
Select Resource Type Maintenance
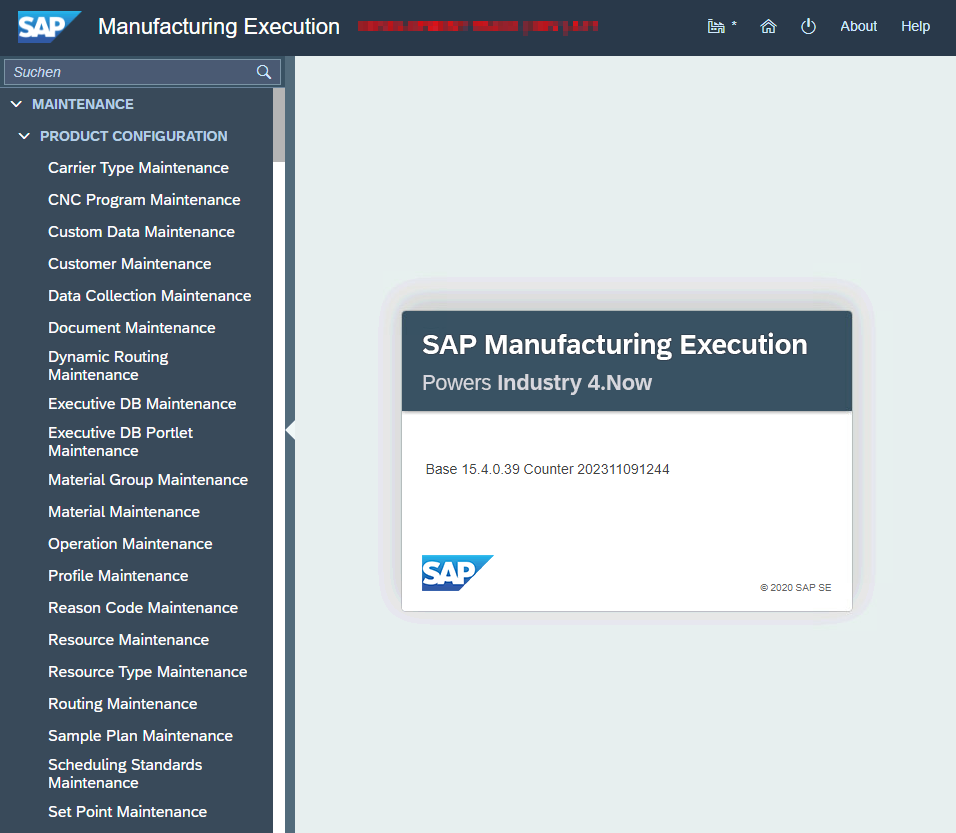[147, 672]
